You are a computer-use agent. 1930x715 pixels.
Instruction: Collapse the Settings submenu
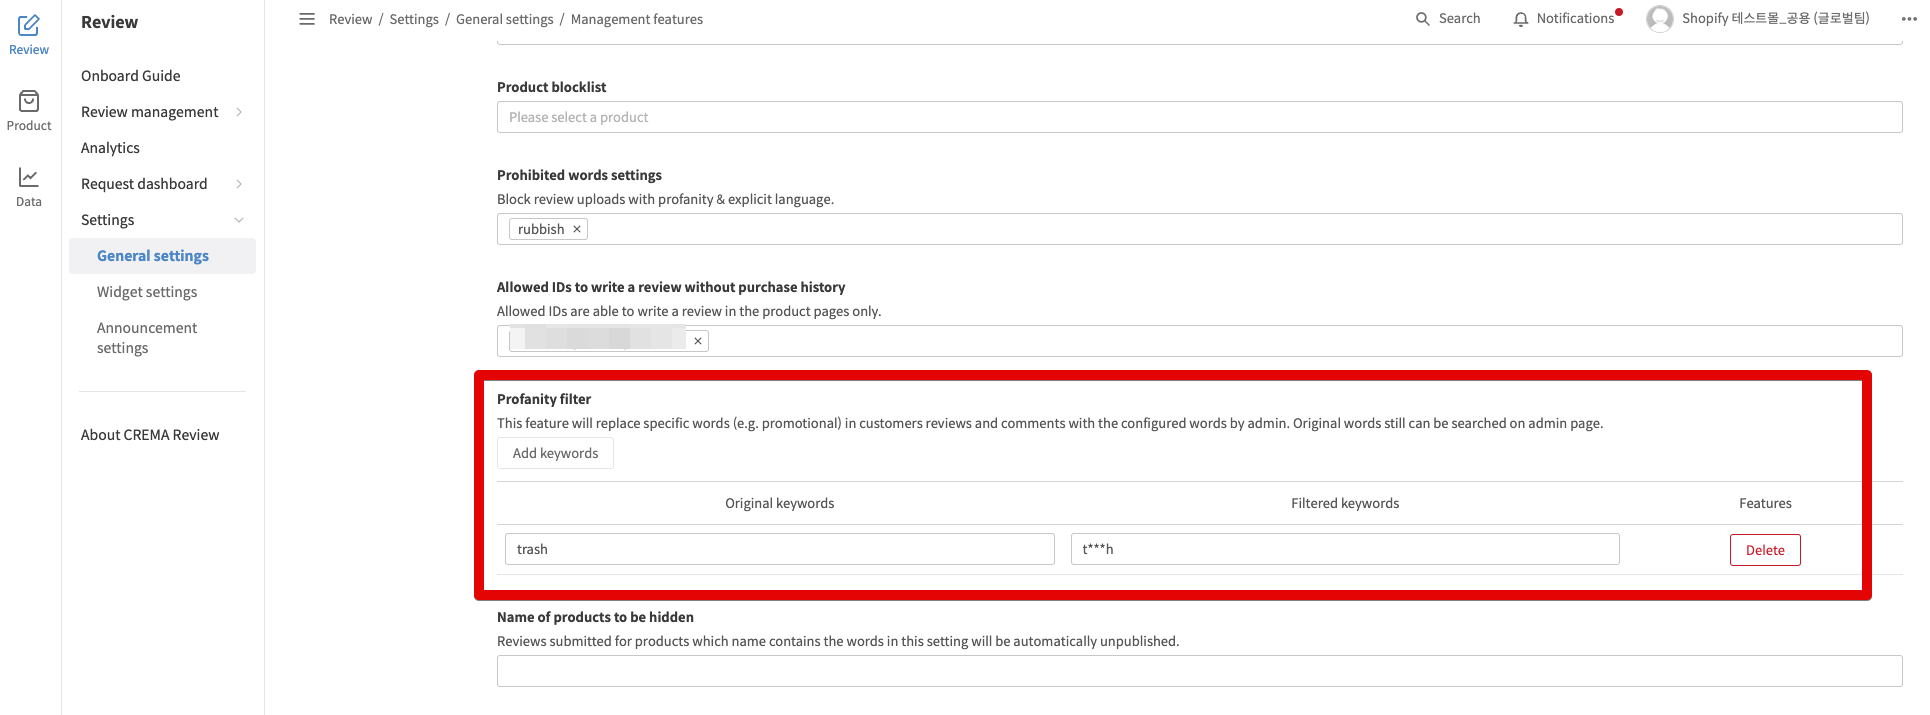click(239, 220)
